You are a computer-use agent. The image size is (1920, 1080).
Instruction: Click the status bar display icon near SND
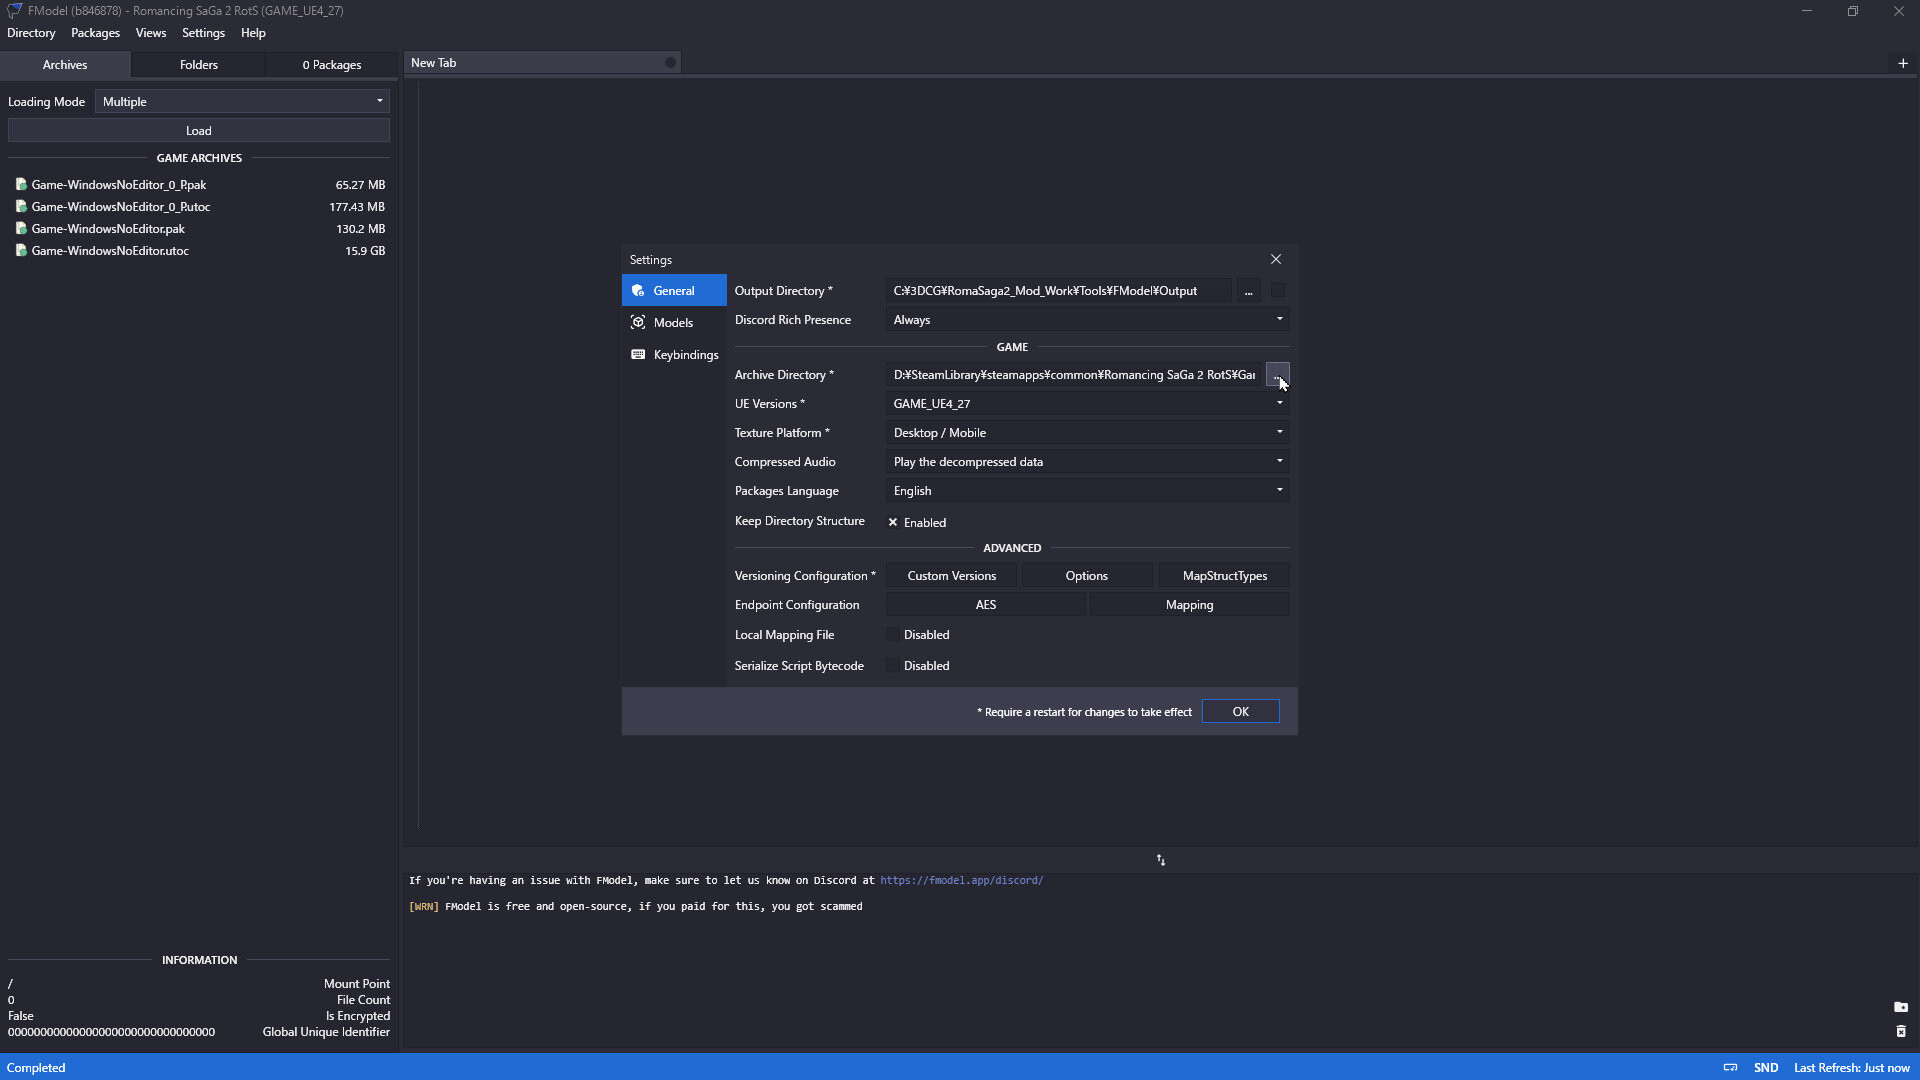point(1730,1067)
